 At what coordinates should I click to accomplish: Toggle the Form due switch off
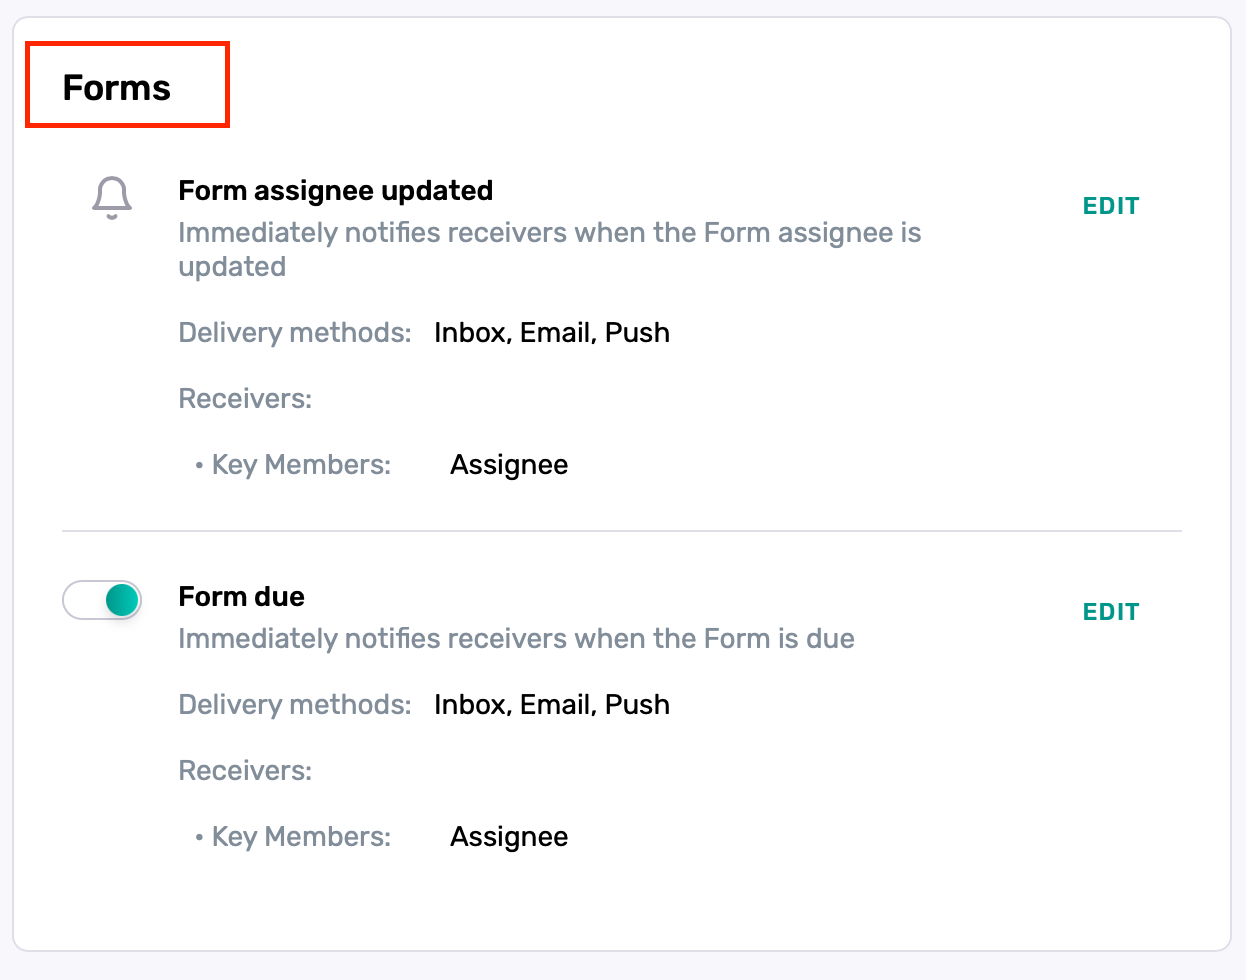click(x=102, y=600)
